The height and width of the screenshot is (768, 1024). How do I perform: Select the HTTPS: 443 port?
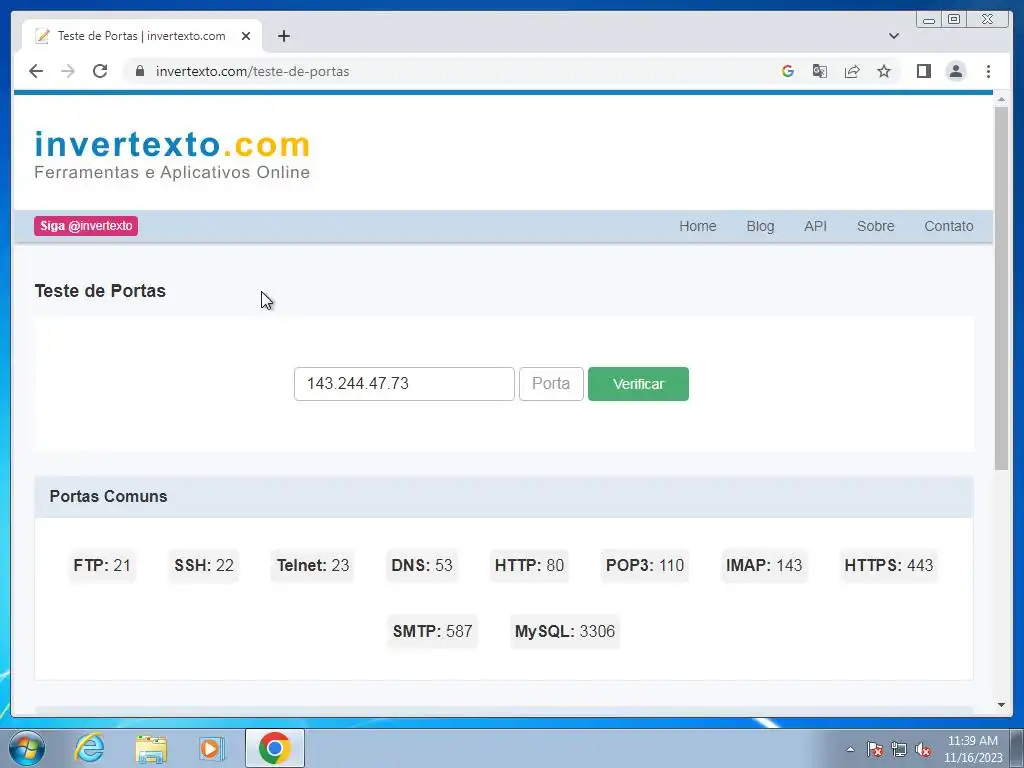(x=889, y=566)
